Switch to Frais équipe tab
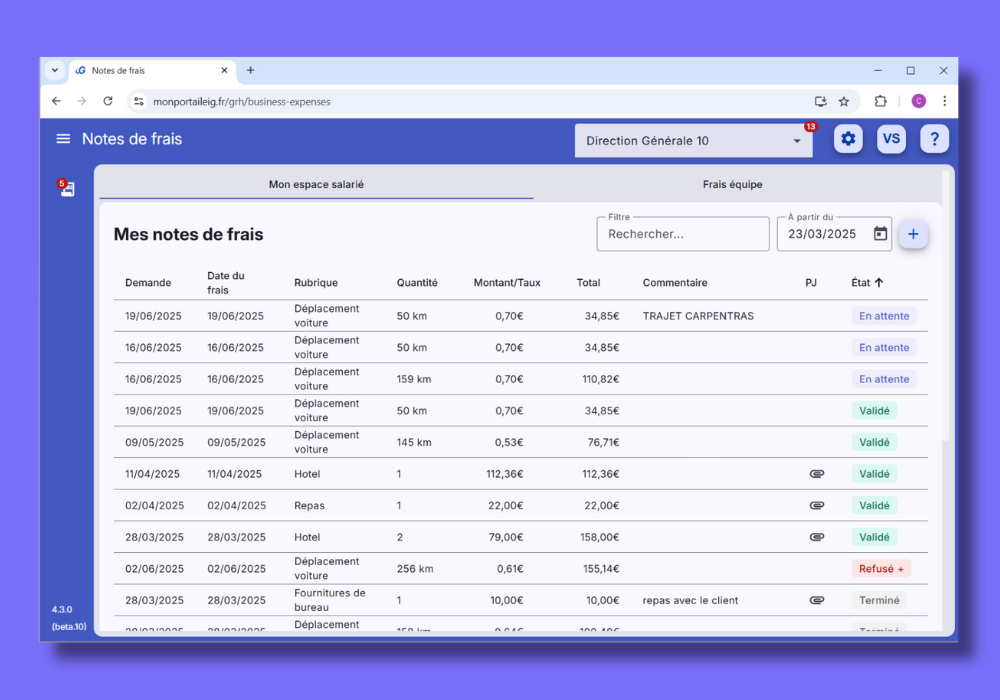The height and width of the screenshot is (700, 1000). pyautogui.click(x=732, y=184)
